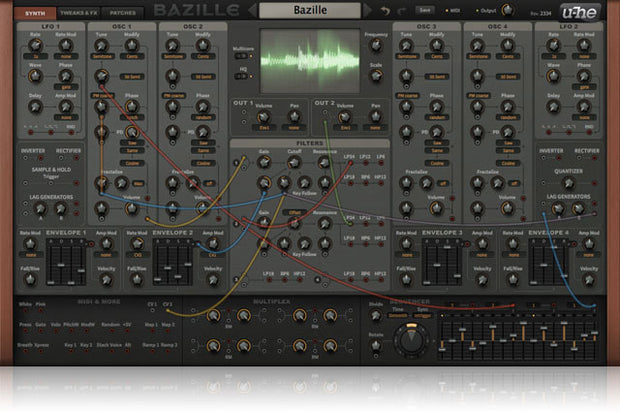Click the filter 1 Resonance knob
Screen dimensions: 620x412
[324, 163]
